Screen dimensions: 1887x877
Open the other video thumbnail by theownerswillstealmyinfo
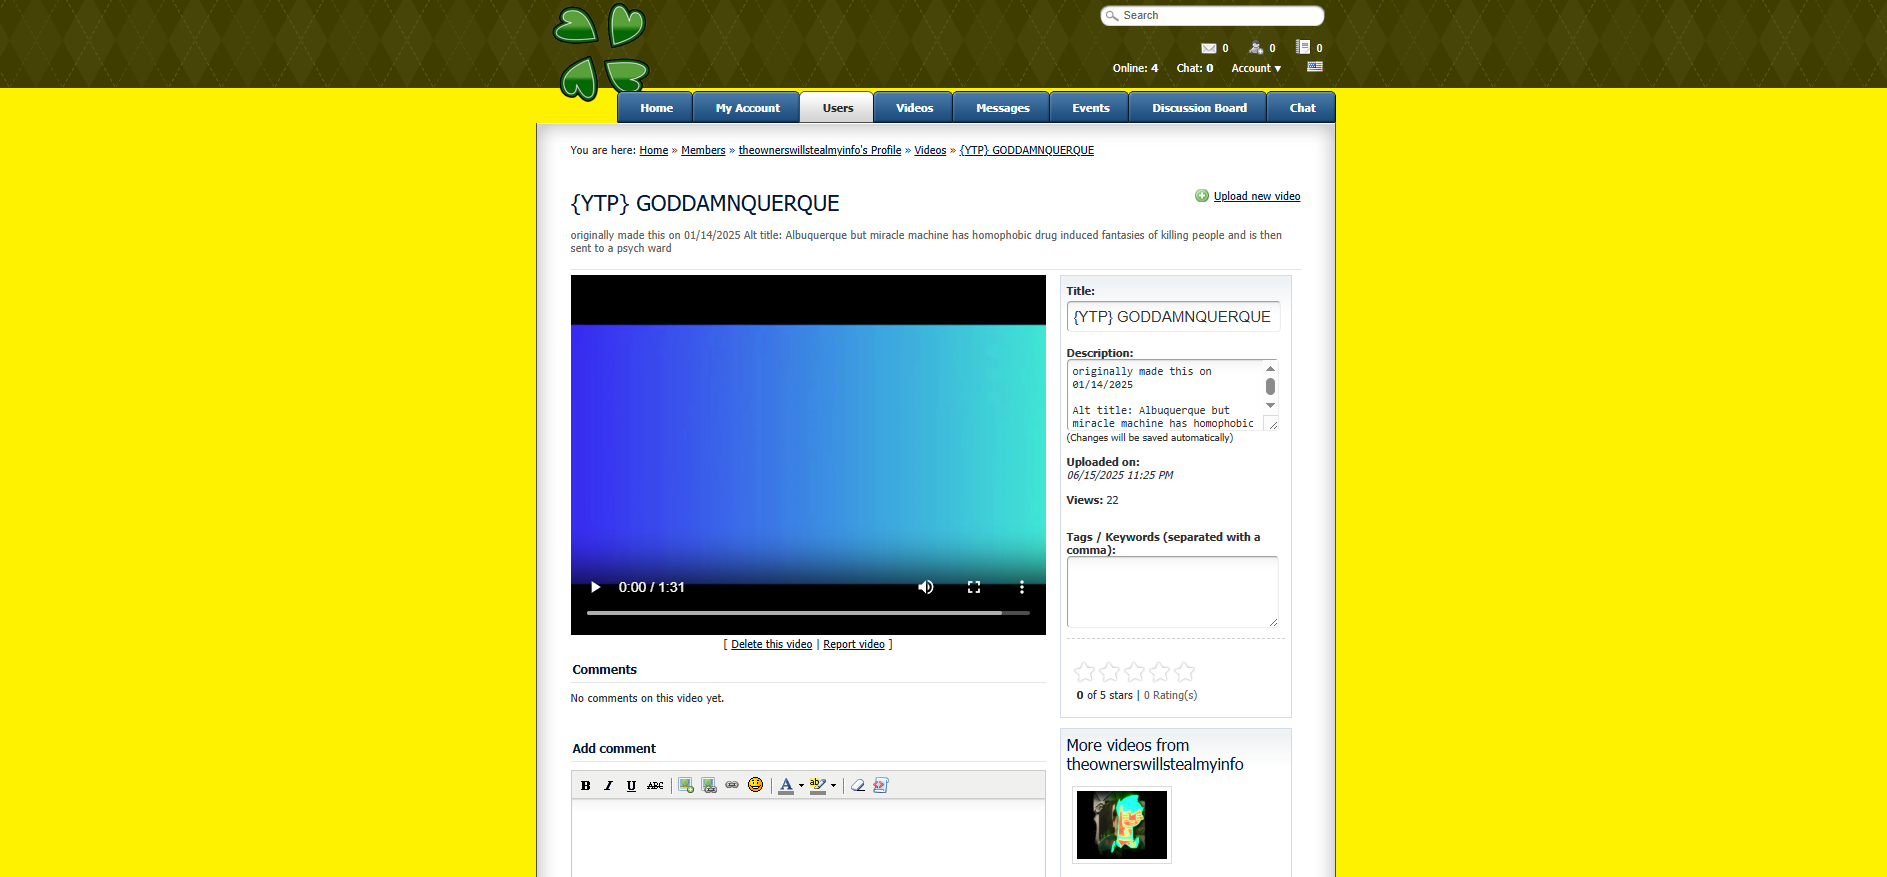click(x=1122, y=825)
